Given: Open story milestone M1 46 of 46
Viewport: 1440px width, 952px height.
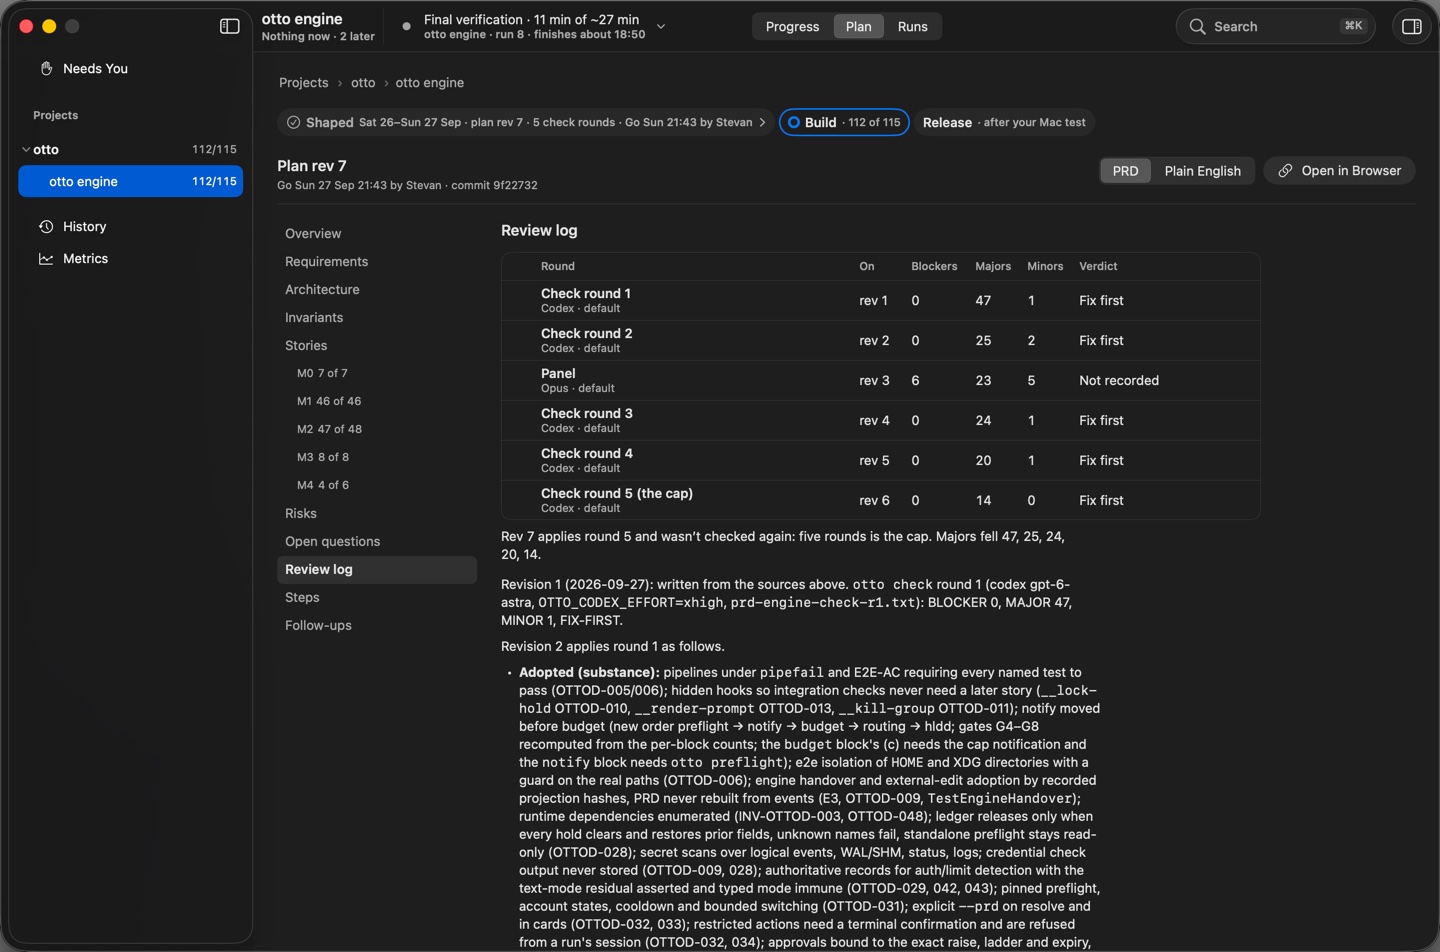Looking at the screenshot, I should pyautogui.click(x=376, y=401).
